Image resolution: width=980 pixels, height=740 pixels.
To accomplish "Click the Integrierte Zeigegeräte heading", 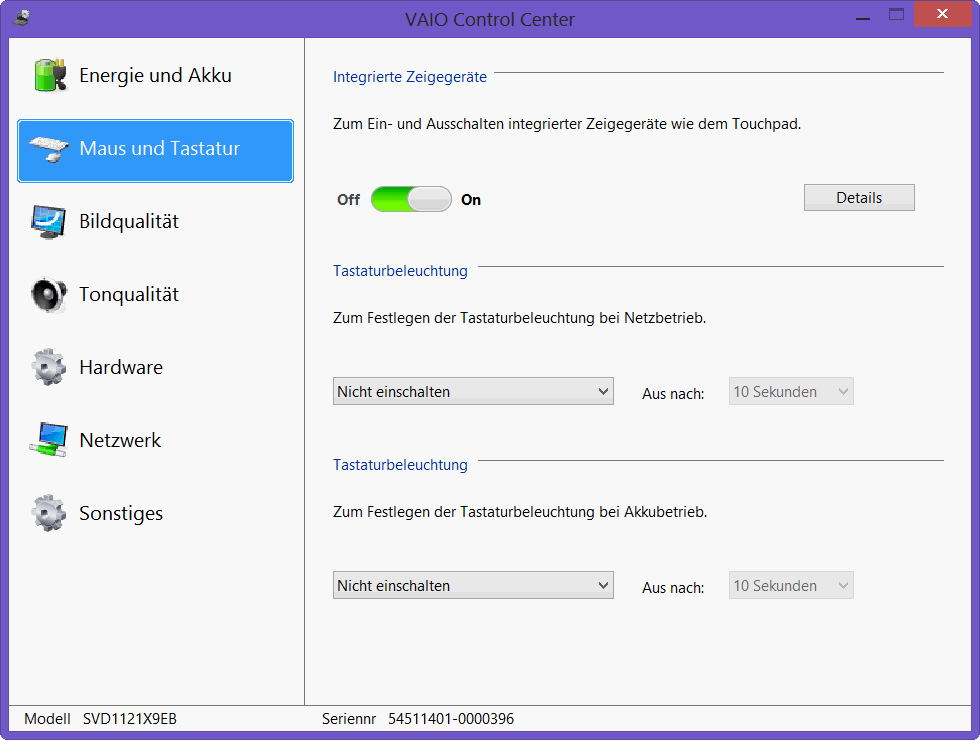I will [x=409, y=77].
